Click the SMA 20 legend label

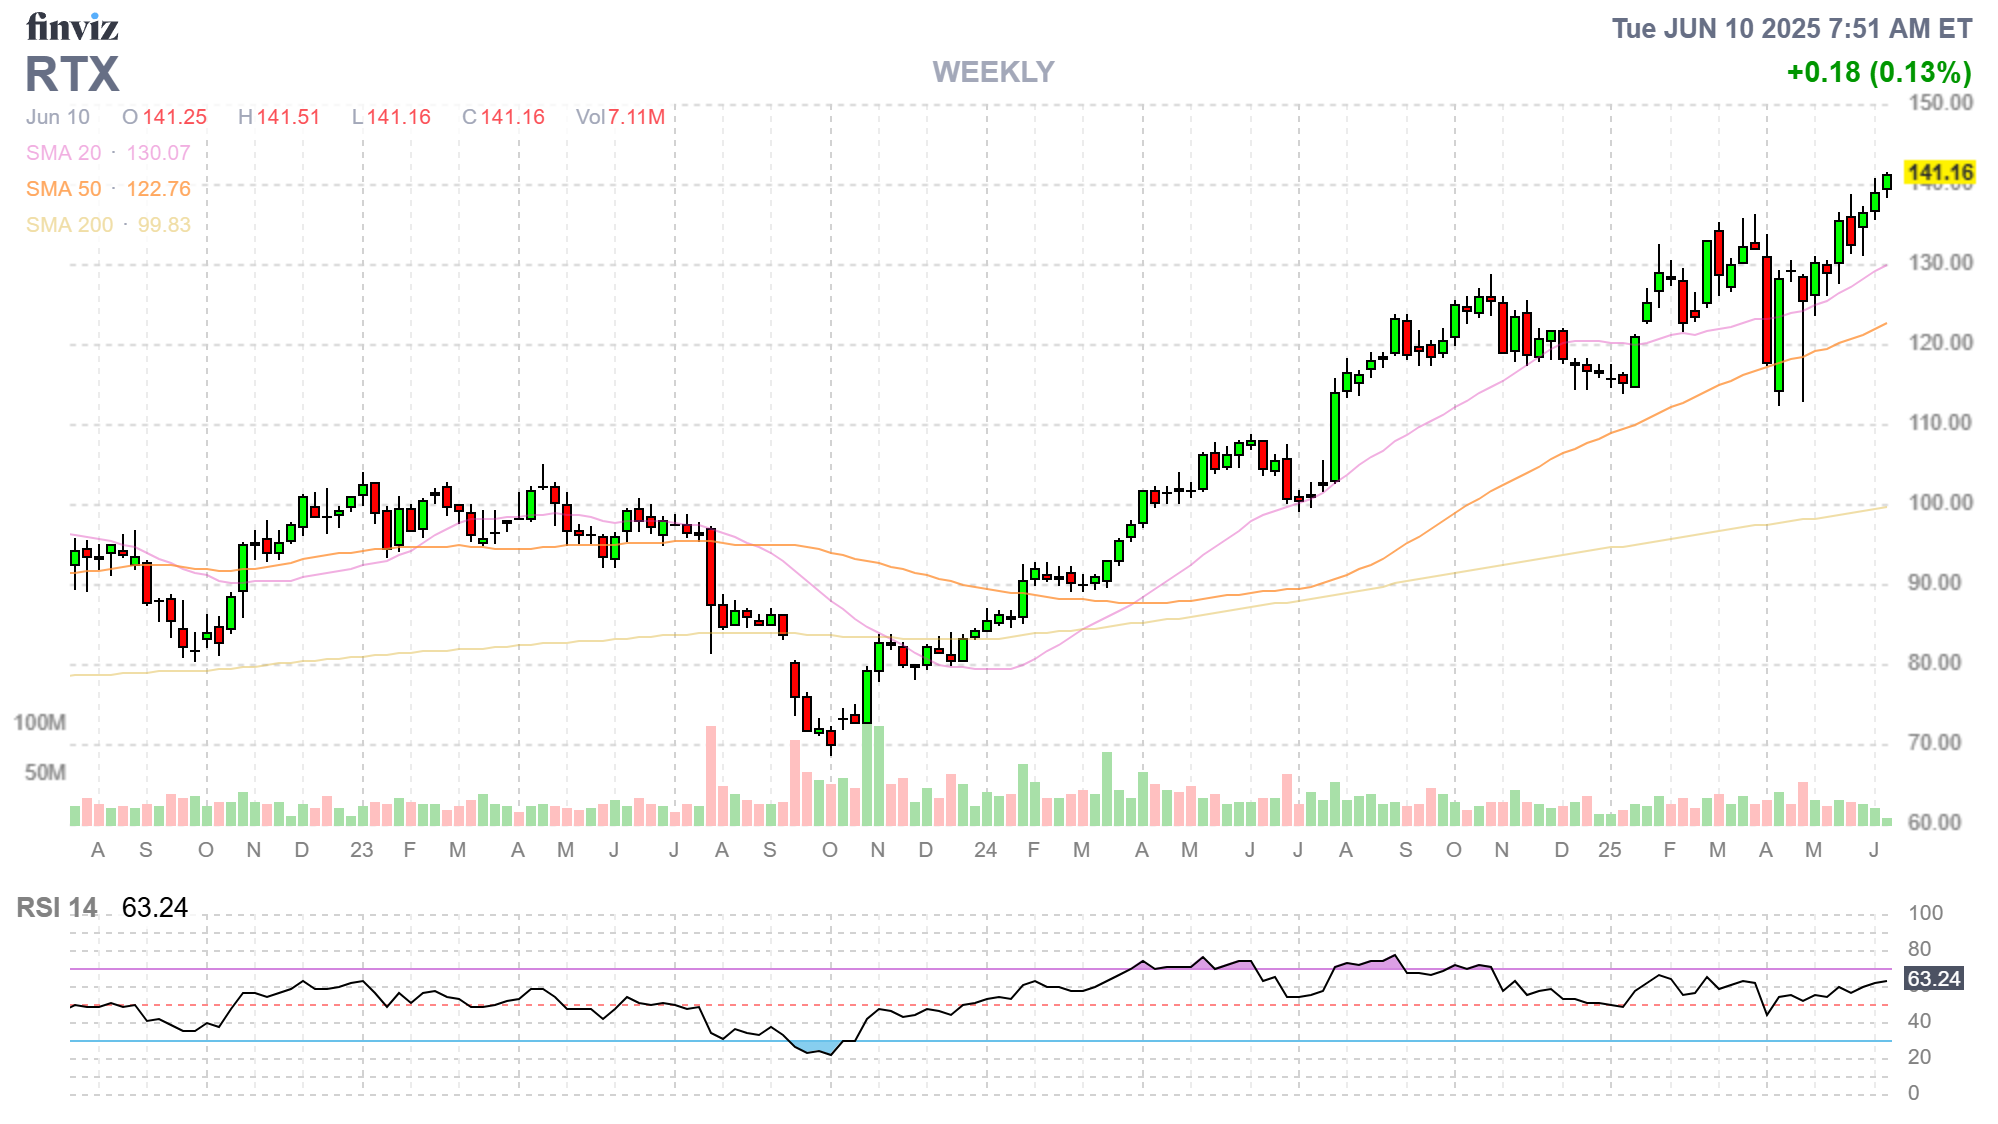coord(64,153)
